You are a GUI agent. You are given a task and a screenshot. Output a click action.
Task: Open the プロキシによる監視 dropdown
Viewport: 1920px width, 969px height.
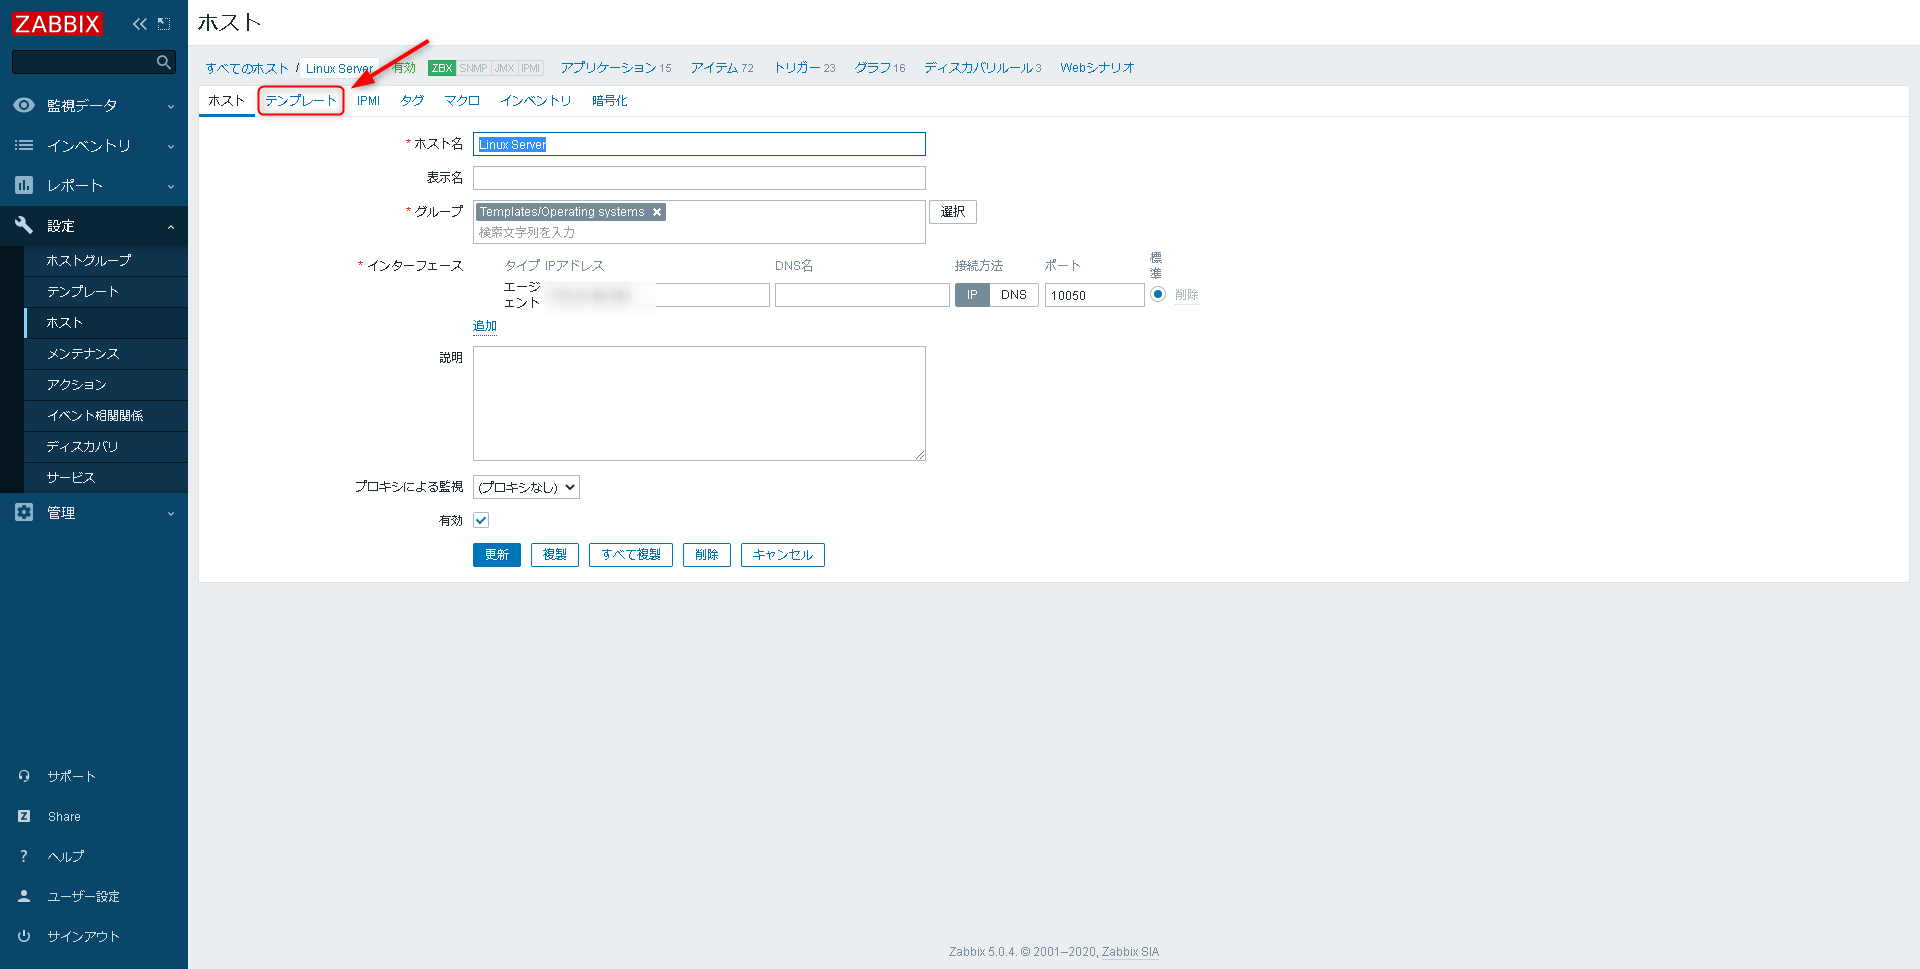[526, 487]
